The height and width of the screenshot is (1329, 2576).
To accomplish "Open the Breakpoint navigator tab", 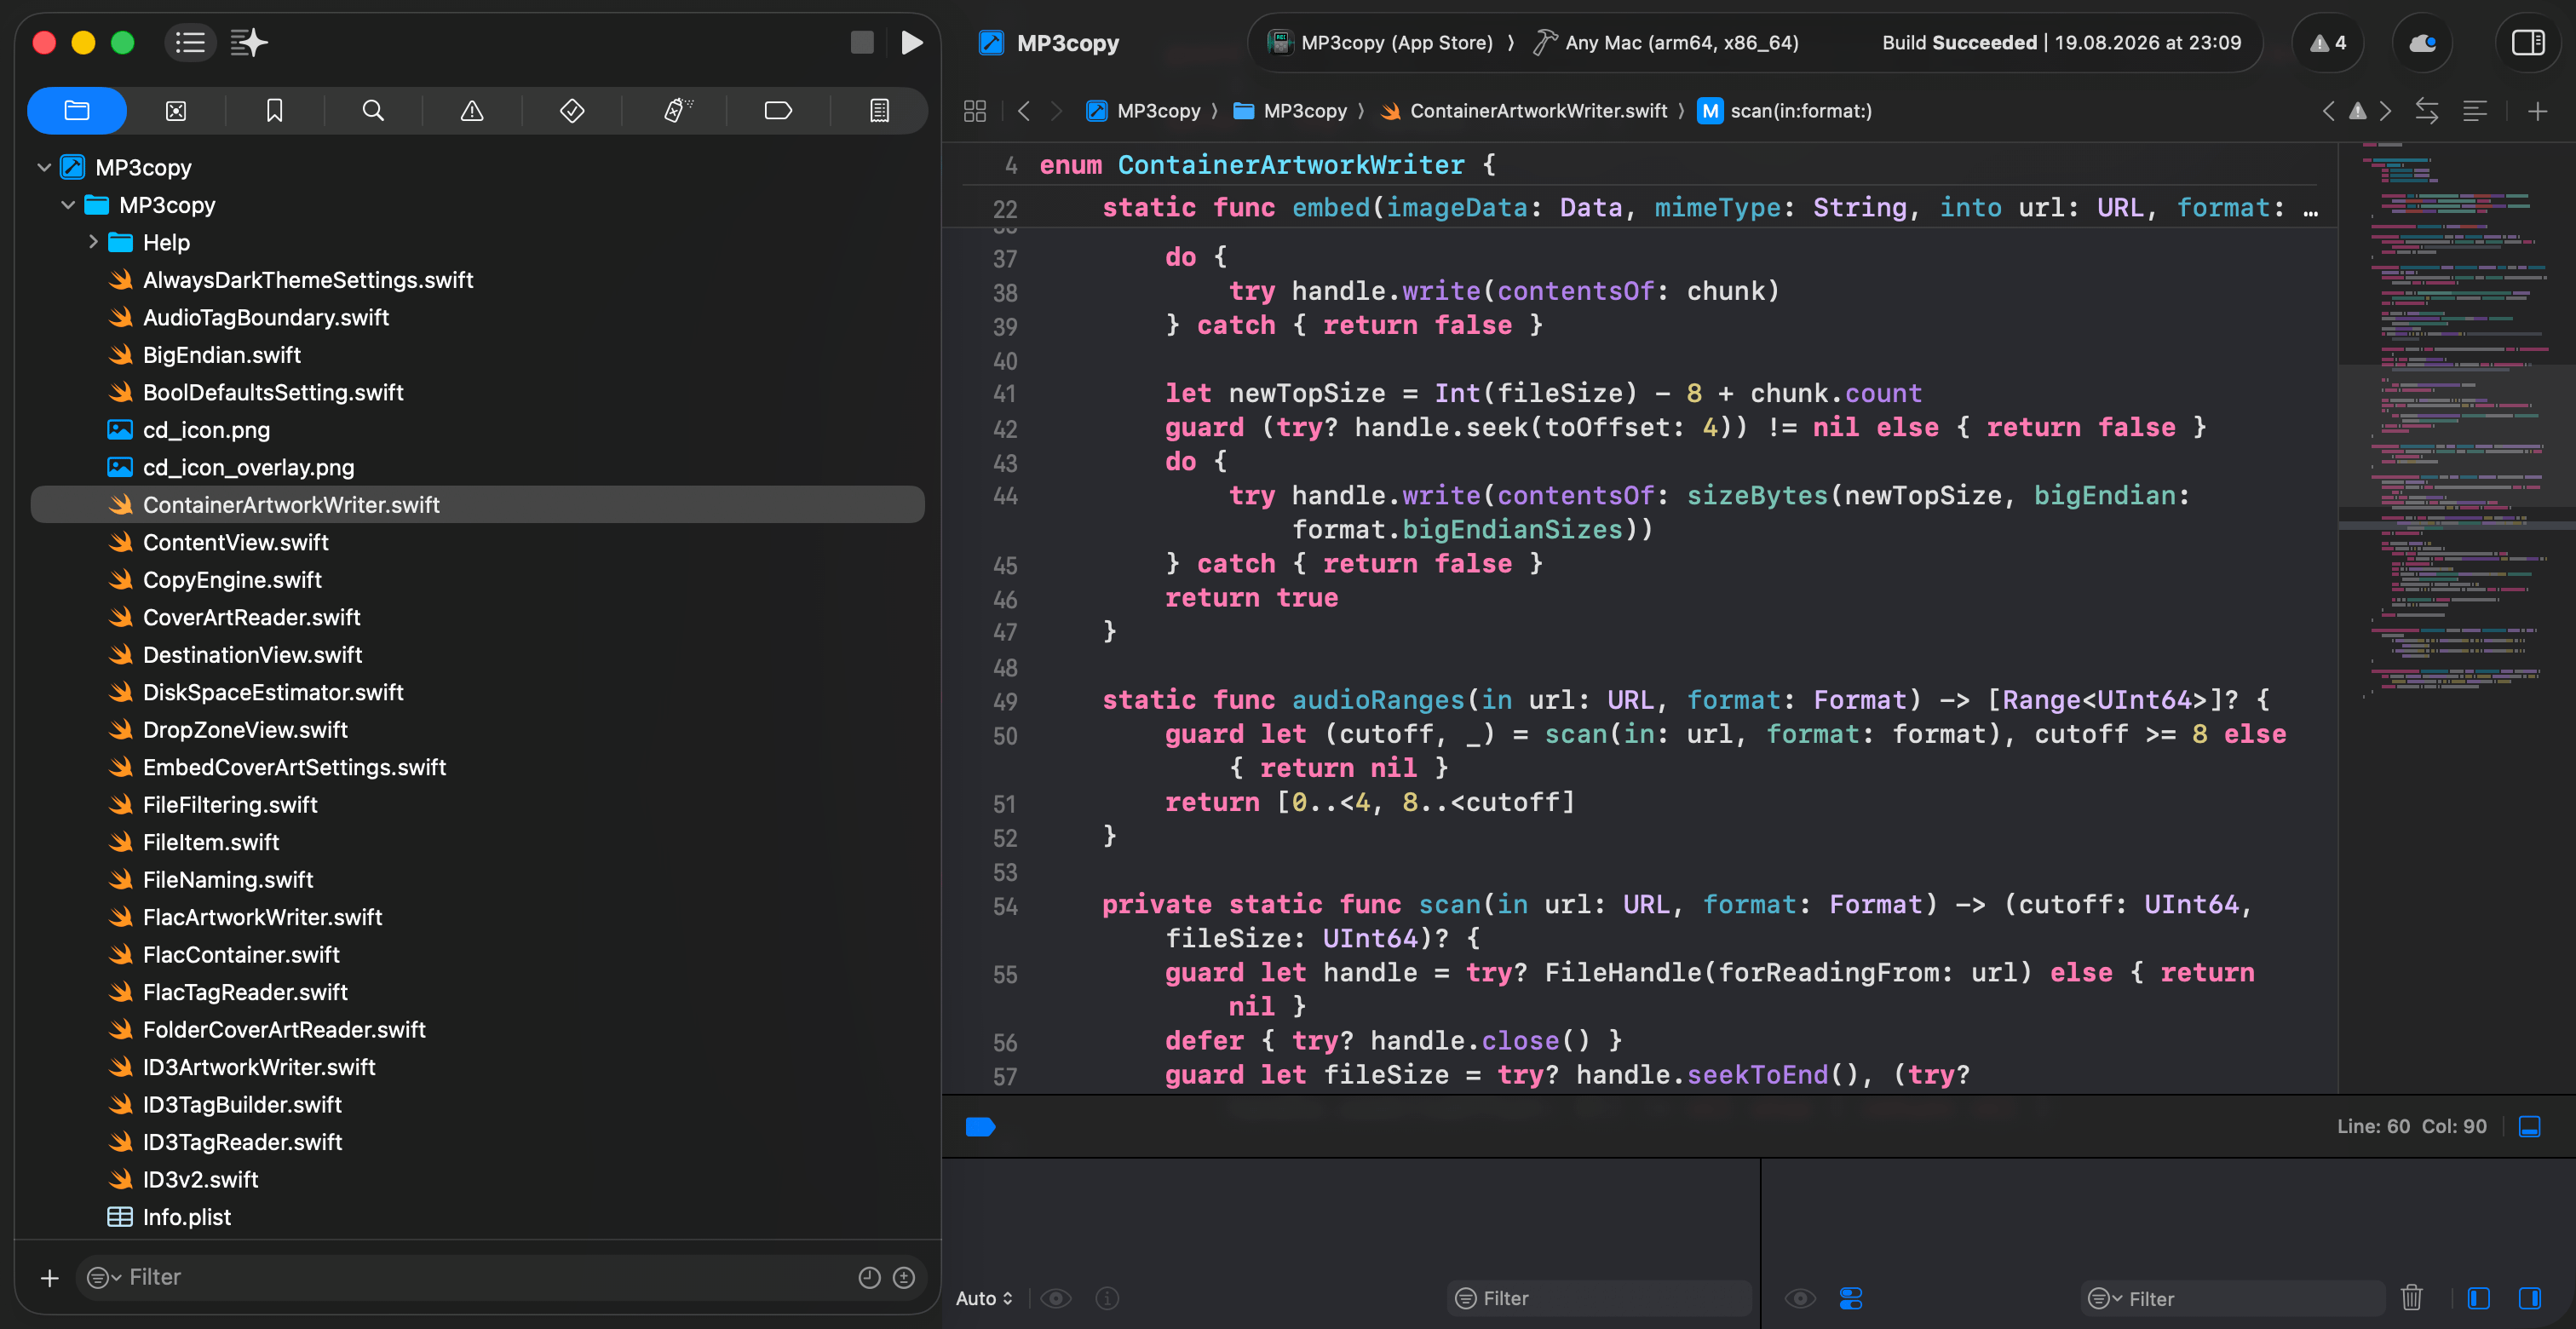I will 778,110.
